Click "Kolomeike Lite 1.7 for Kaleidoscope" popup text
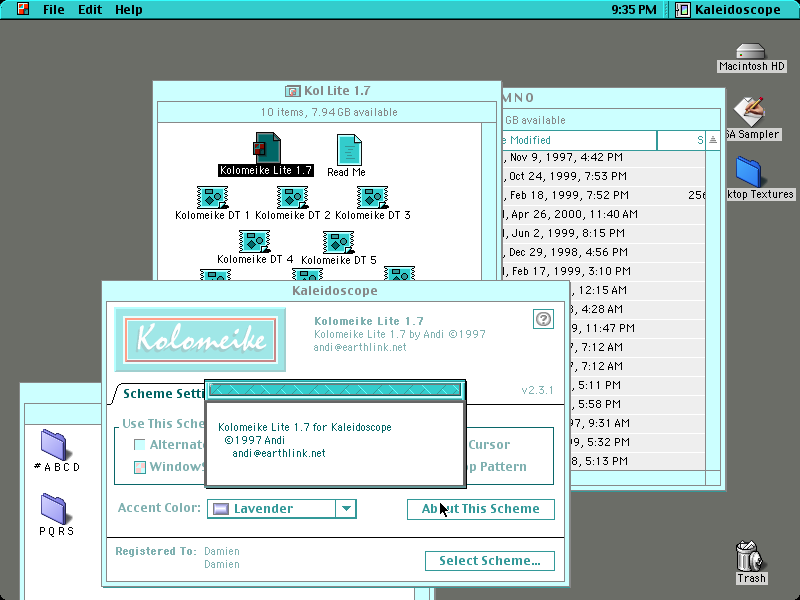The image size is (800, 600). [x=305, y=427]
